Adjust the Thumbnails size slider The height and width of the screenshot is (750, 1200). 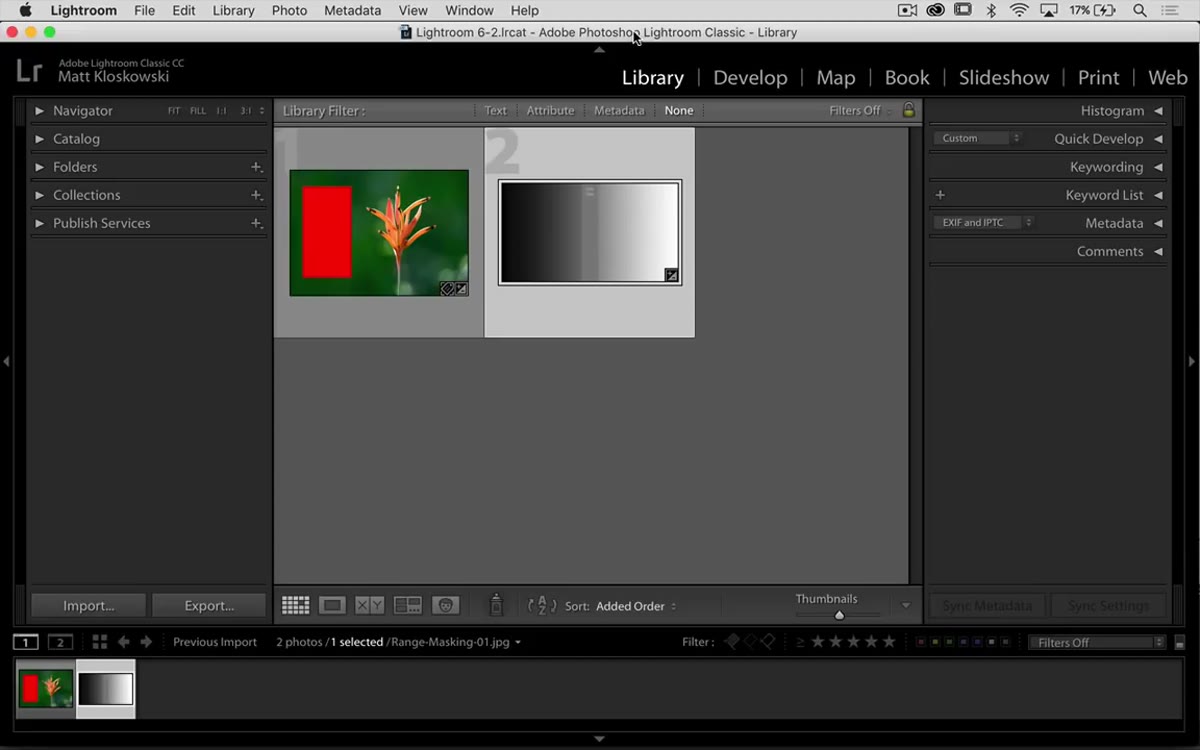tap(839, 615)
